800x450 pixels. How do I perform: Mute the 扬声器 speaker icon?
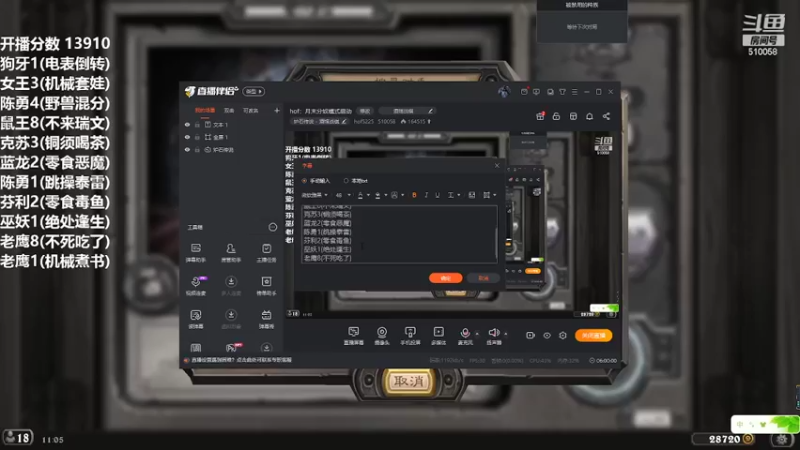coord(493,333)
